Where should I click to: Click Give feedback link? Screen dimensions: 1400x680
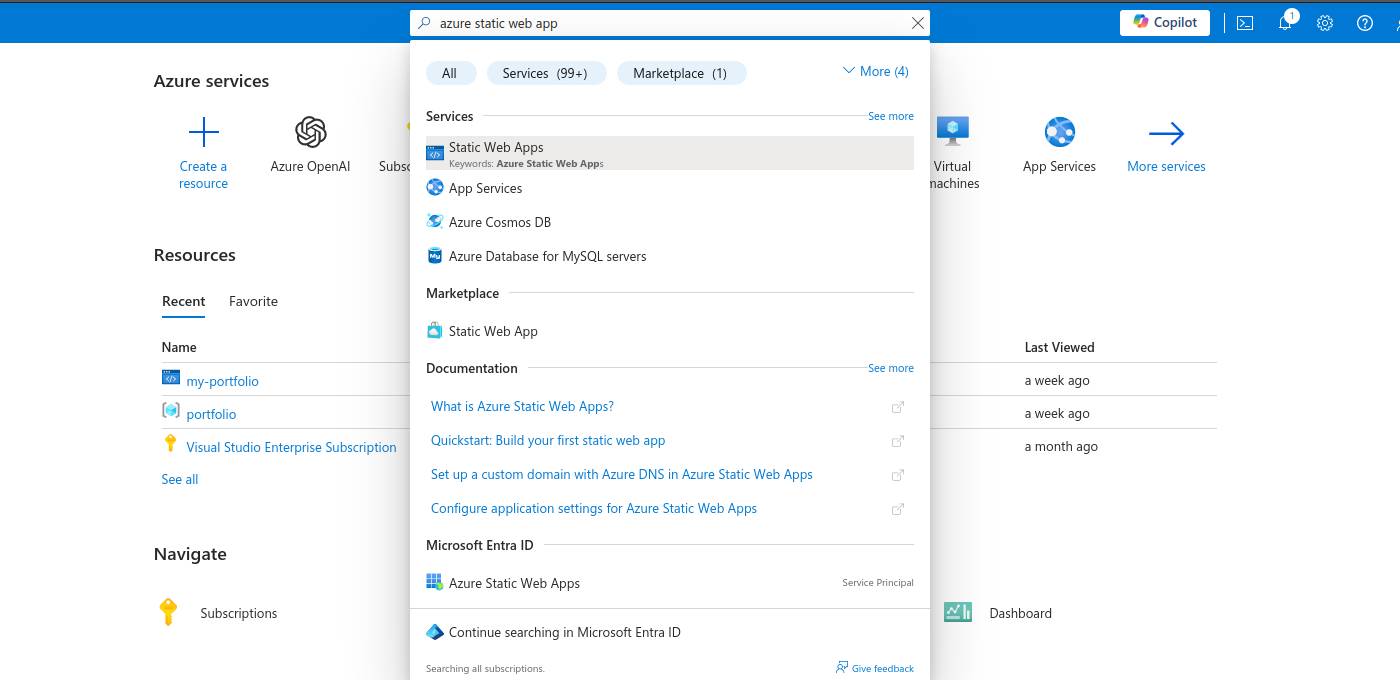click(x=874, y=668)
